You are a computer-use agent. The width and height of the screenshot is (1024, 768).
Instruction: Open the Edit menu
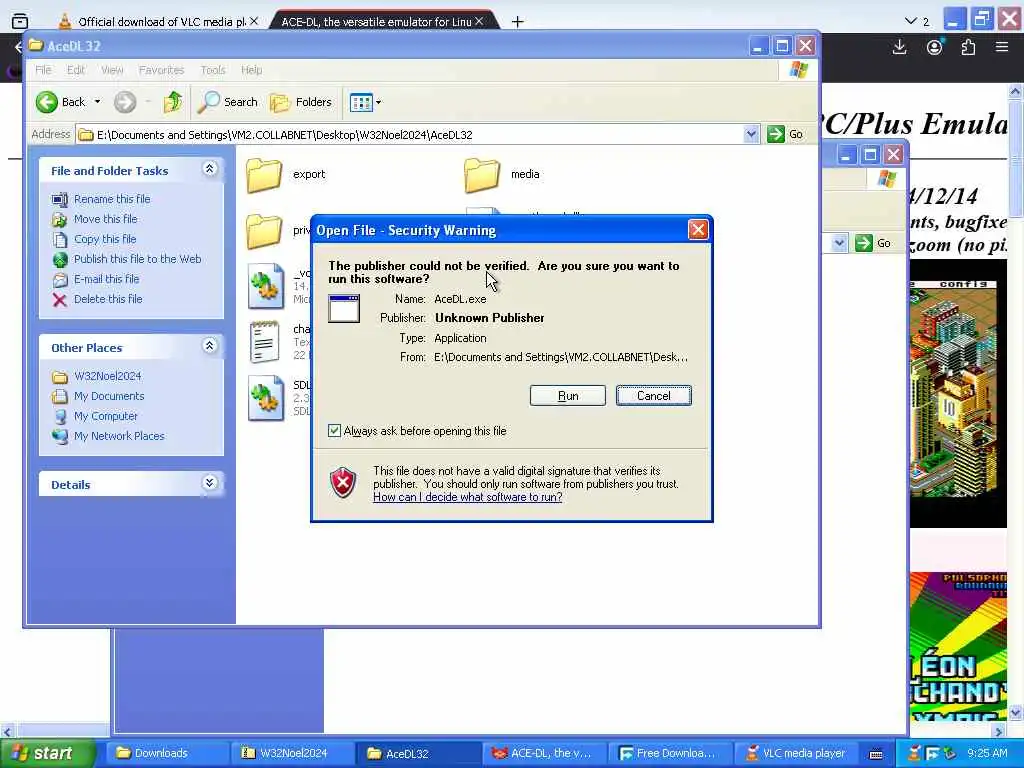pos(76,70)
